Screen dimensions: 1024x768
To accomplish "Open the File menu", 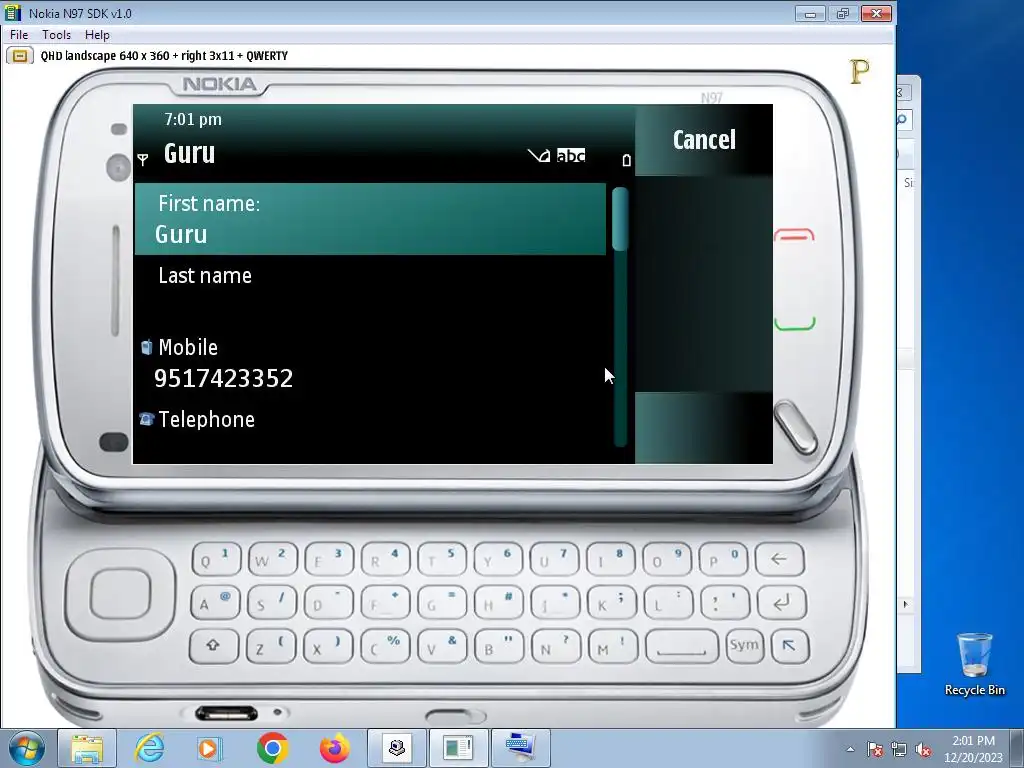I will (x=19, y=35).
